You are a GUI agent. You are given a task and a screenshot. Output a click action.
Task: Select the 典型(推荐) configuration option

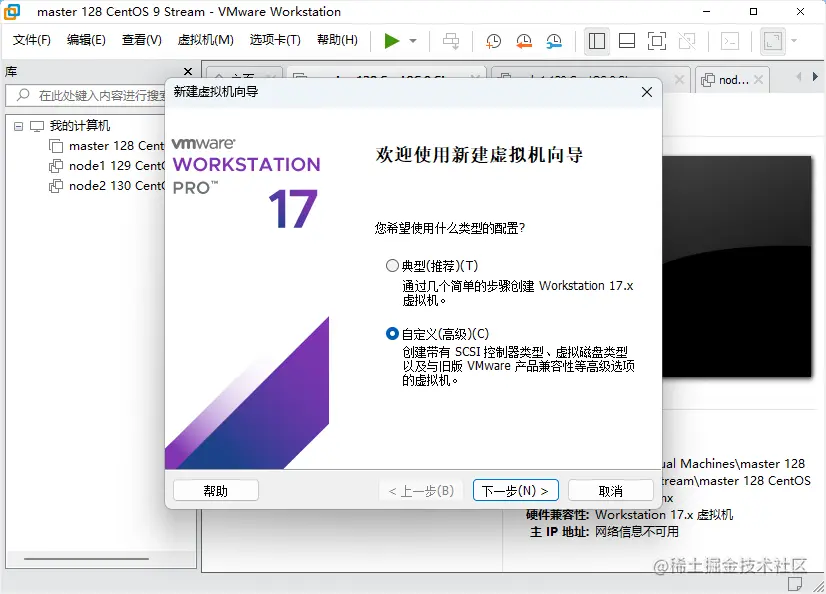coord(393,265)
